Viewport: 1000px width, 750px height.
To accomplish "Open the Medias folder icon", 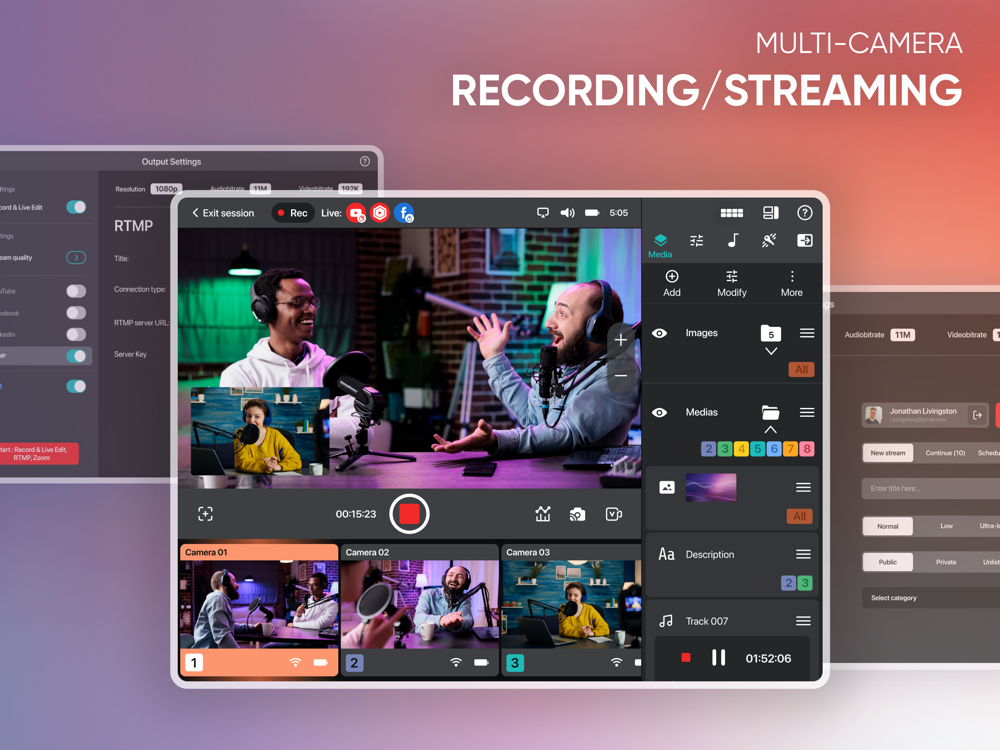I will coord(770,412).
